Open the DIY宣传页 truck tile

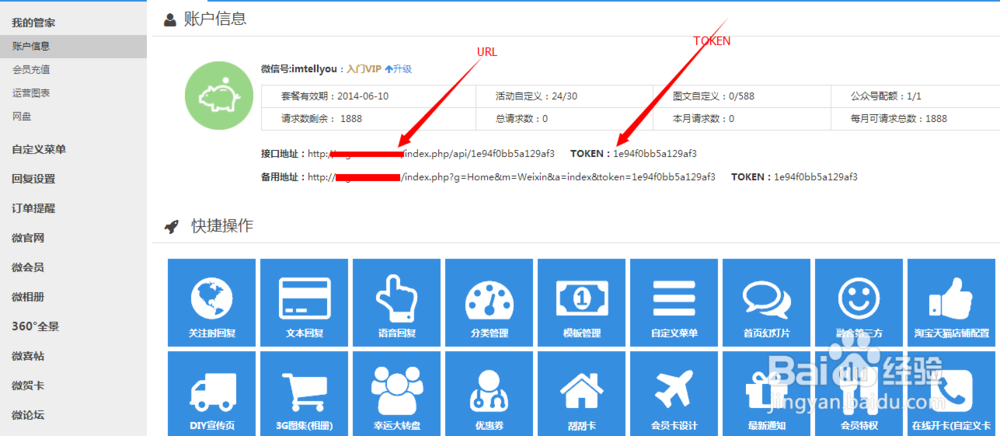[x=212, y=393]
